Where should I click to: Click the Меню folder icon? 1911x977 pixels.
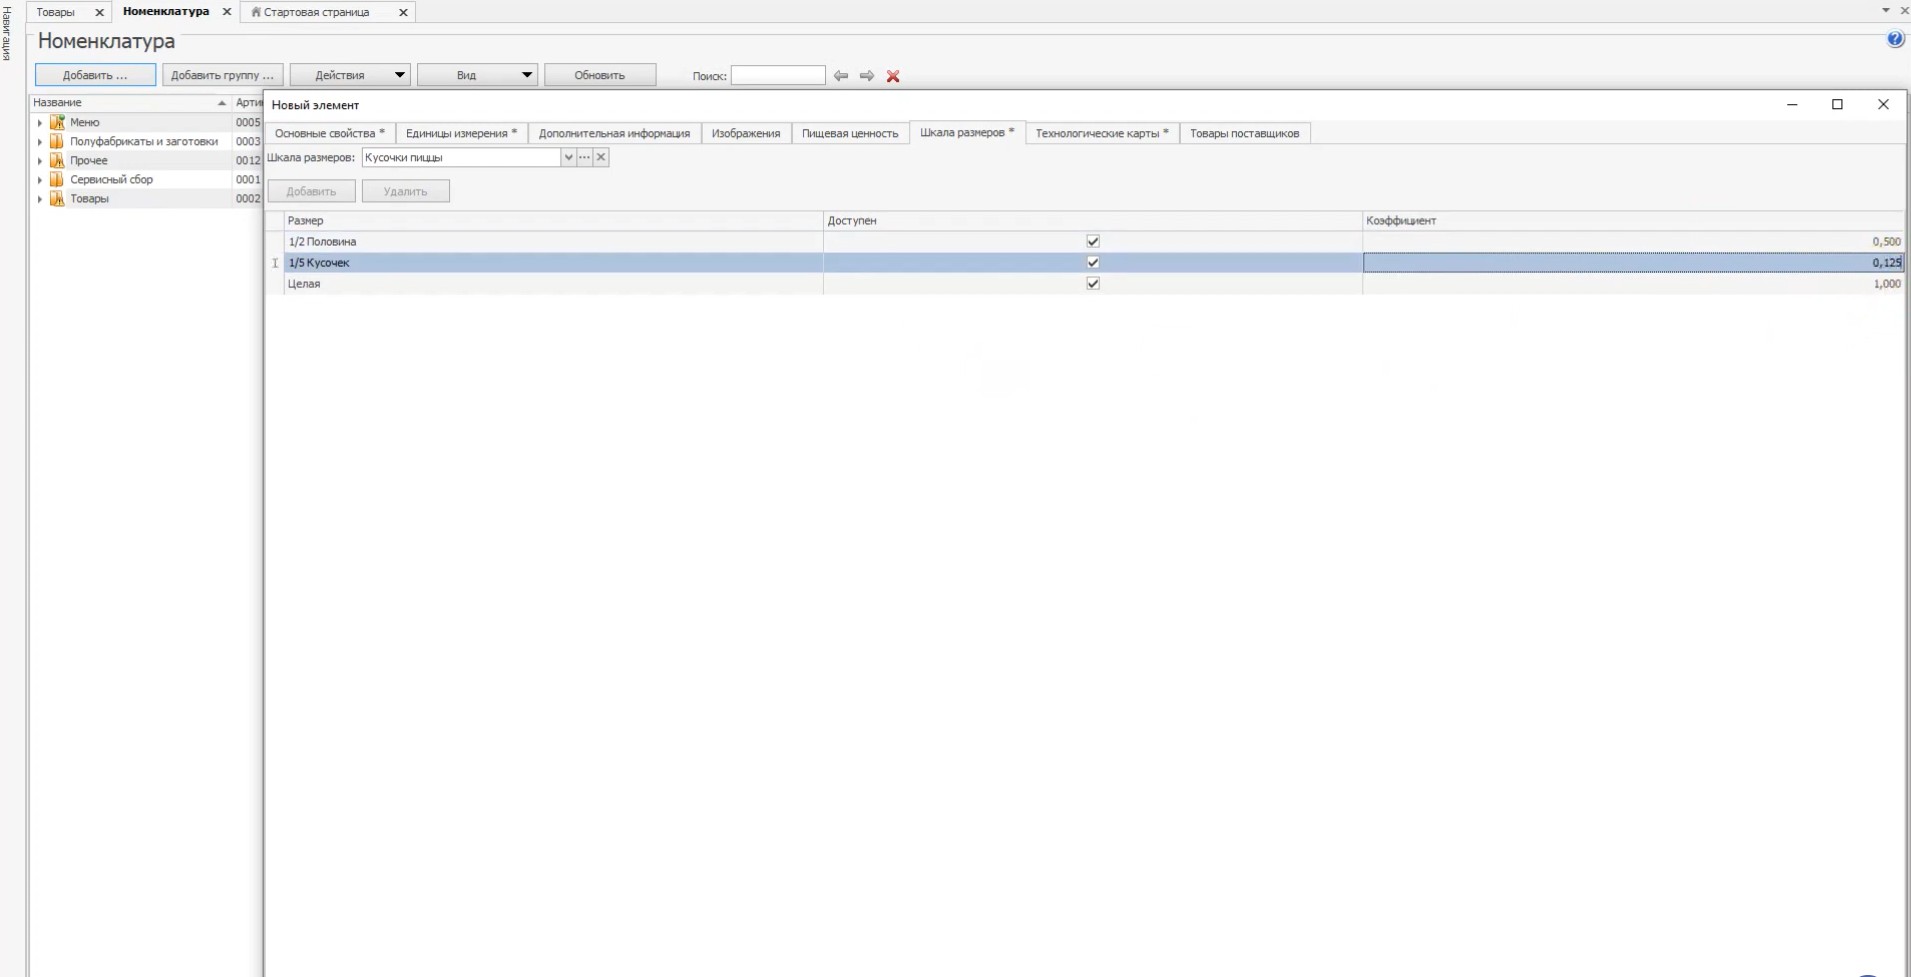pos(57,122)
